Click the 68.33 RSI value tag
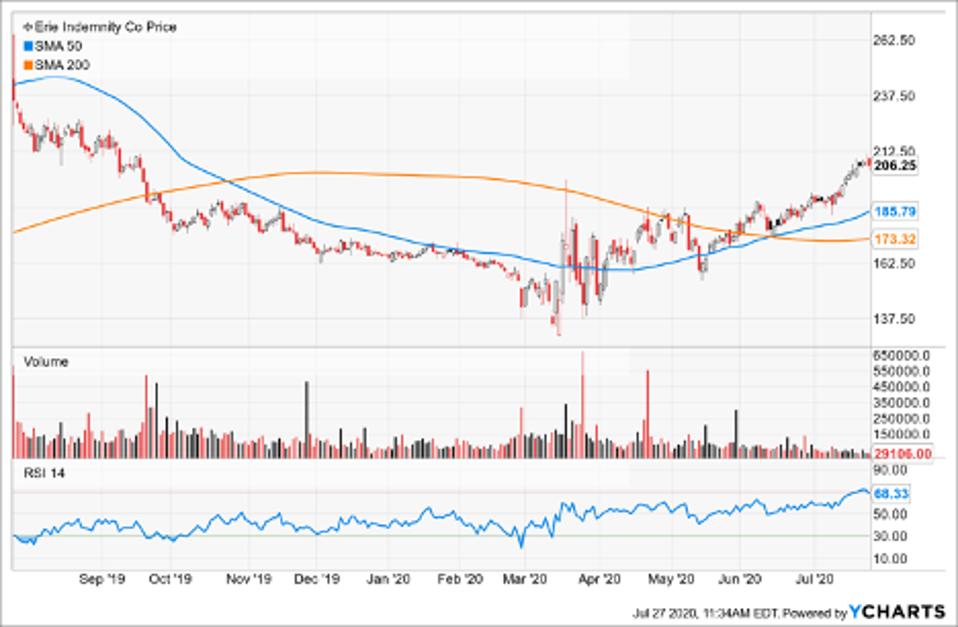 pyautogui.click(x=891, y=493)
